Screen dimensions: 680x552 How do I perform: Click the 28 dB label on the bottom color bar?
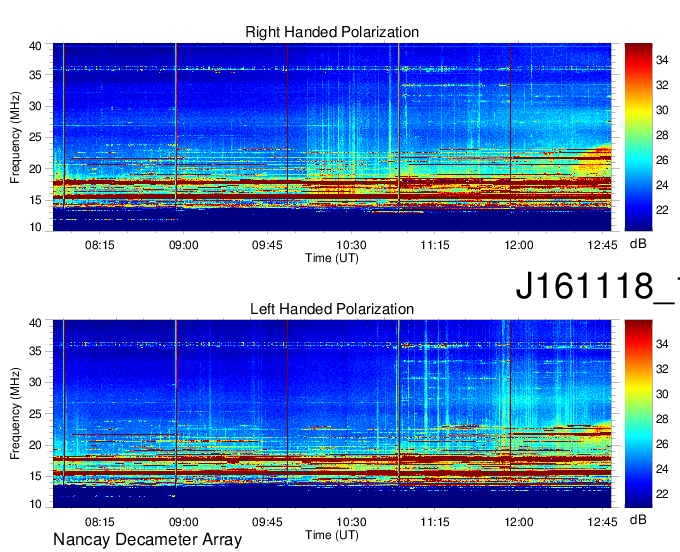(x=662, y=419)
